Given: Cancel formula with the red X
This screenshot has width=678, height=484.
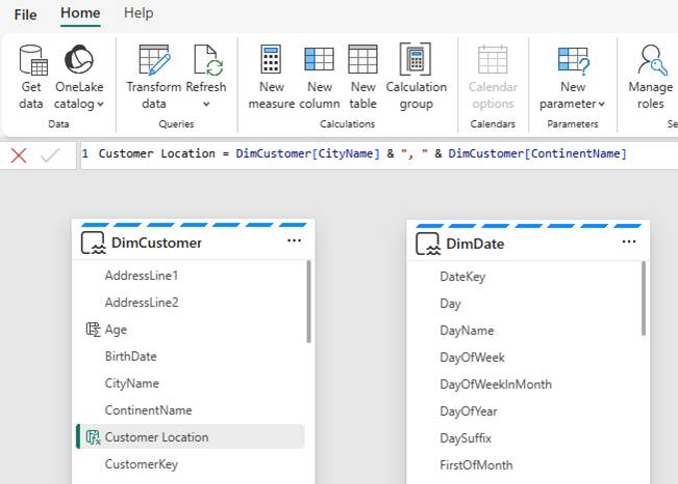Looking at the screenshot, I should click(19, 155).
